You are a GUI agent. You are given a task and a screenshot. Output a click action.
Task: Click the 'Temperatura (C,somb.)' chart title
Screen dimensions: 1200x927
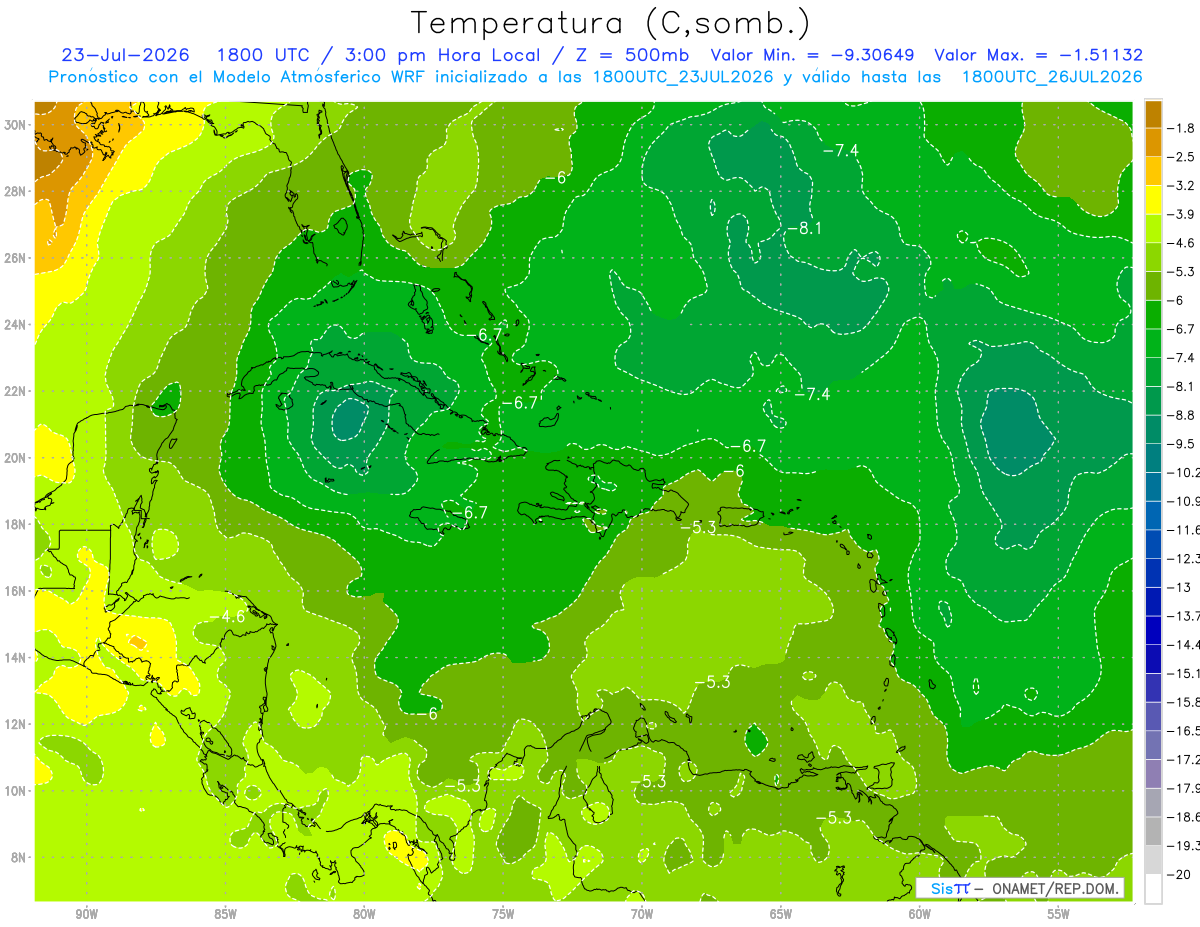[610, 23]
